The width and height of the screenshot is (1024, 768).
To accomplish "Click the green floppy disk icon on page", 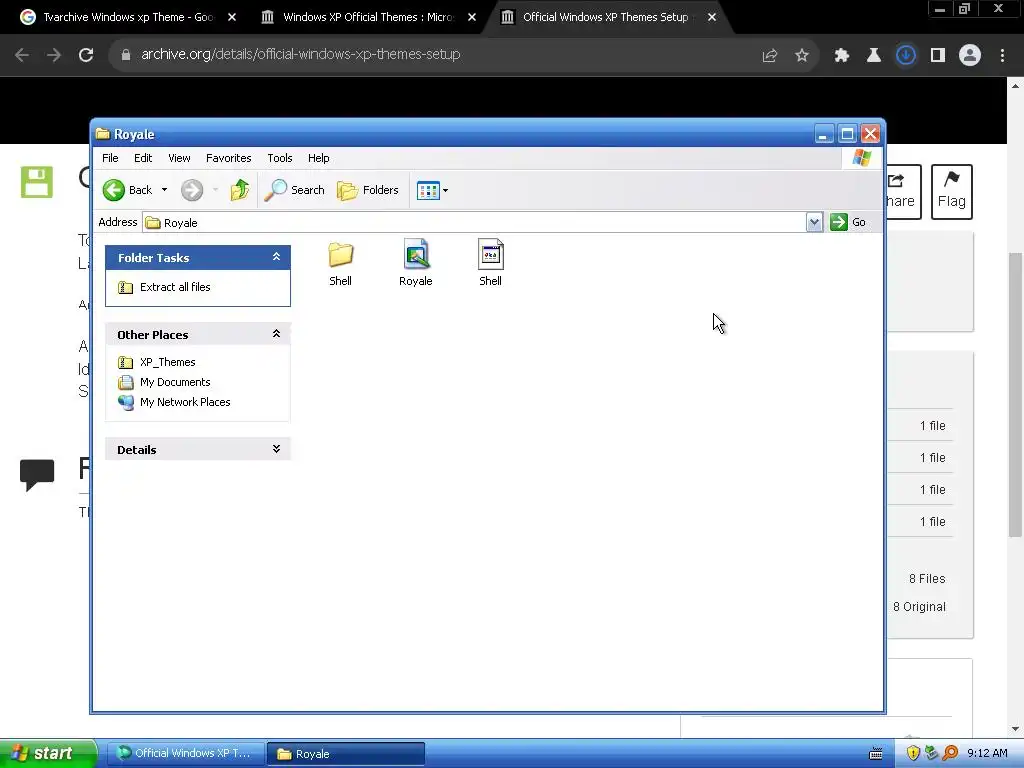I will tap(37, 182).
